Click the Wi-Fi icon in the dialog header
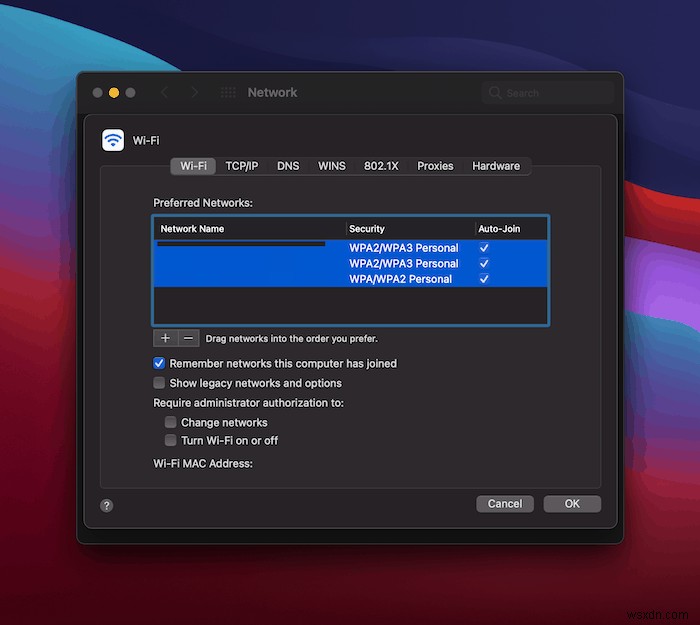This screenshot has width=700, height=625. click(x=113, y=140)
